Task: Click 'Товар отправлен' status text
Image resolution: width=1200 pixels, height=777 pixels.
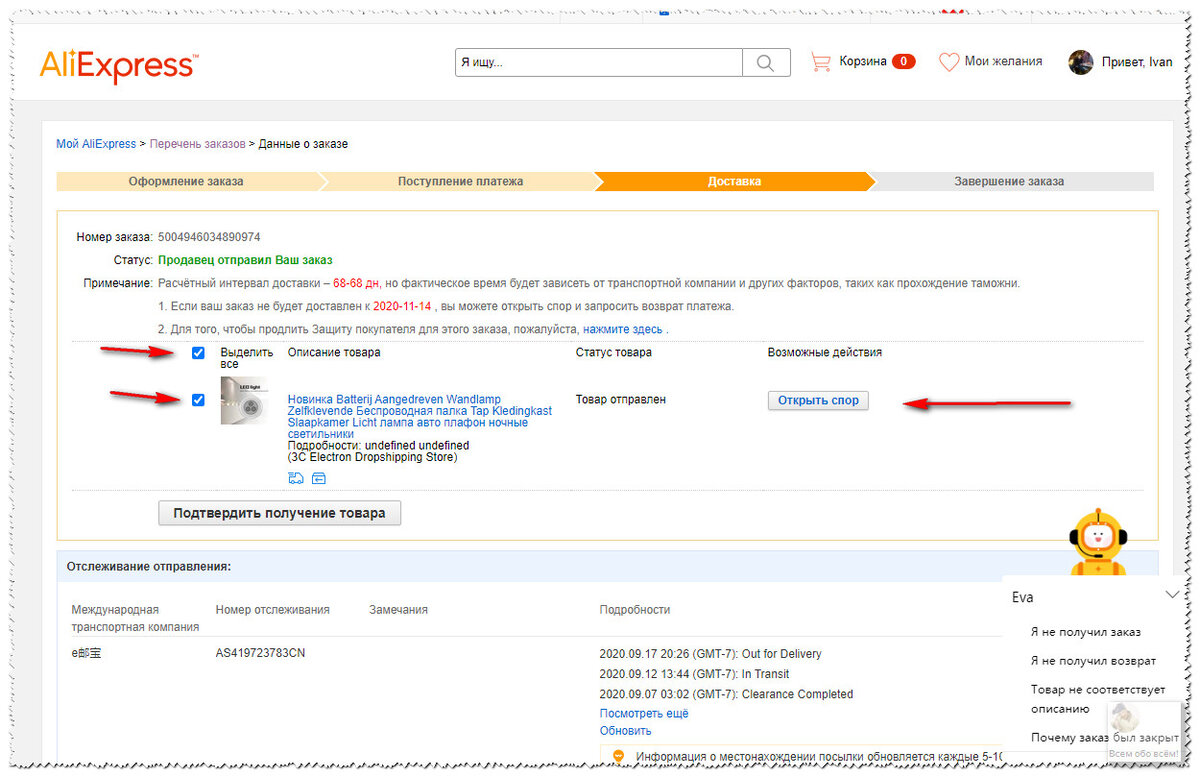Action: tap(620, 400)
